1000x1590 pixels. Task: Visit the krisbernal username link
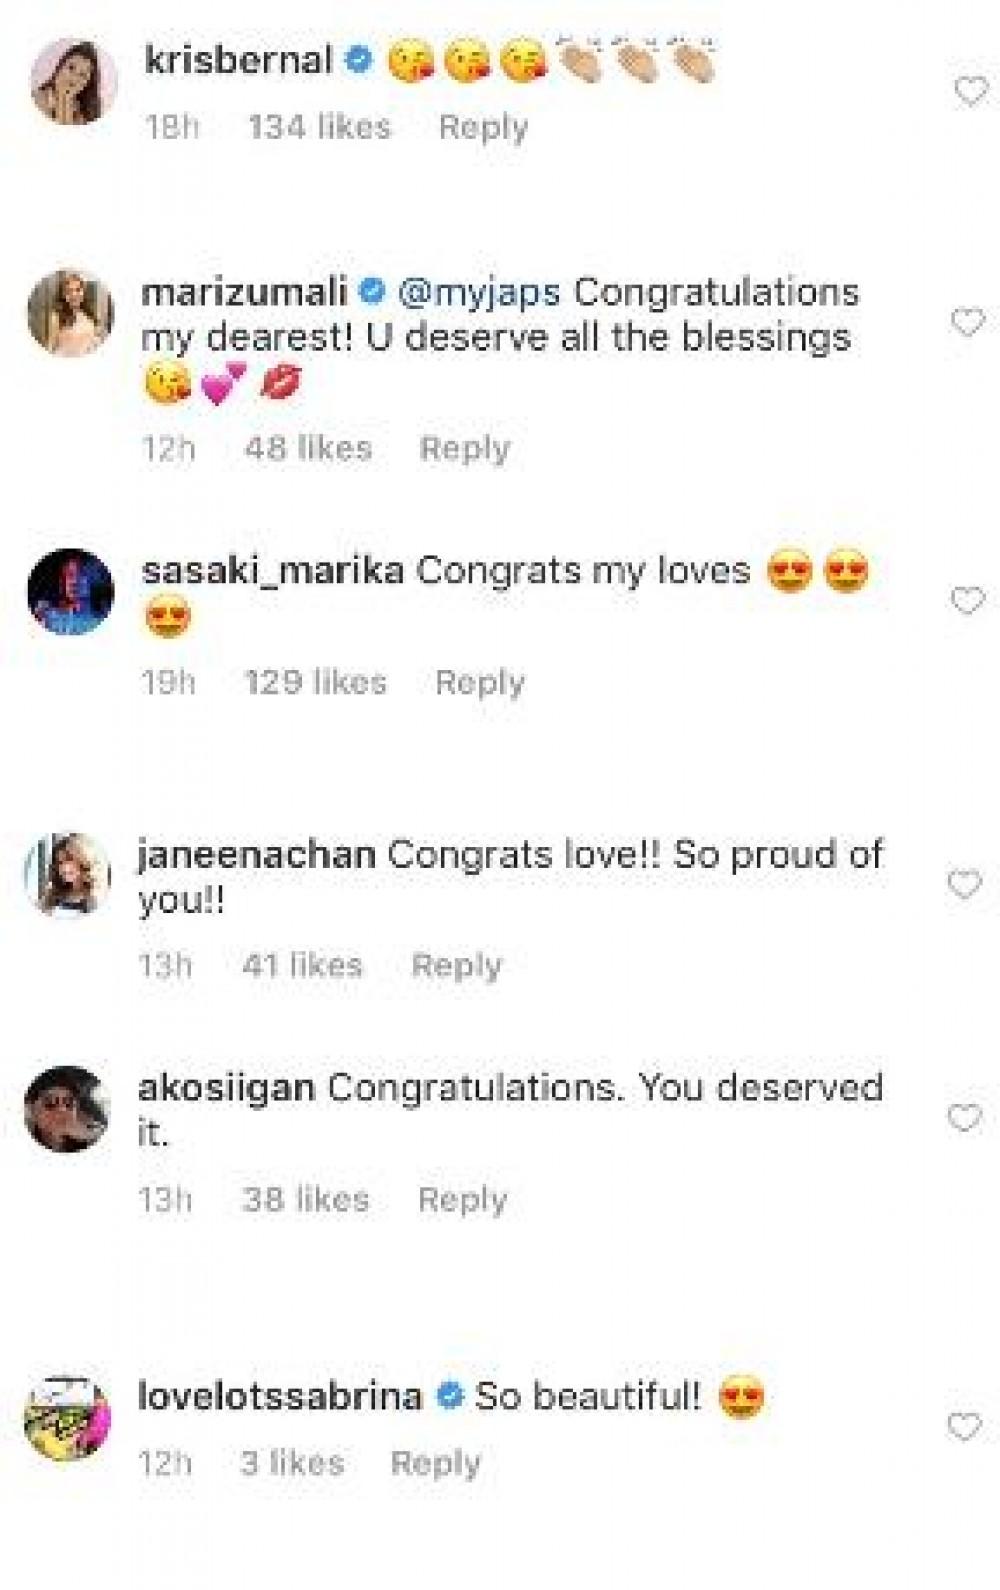pyautogui.click(x=238, y=60)
